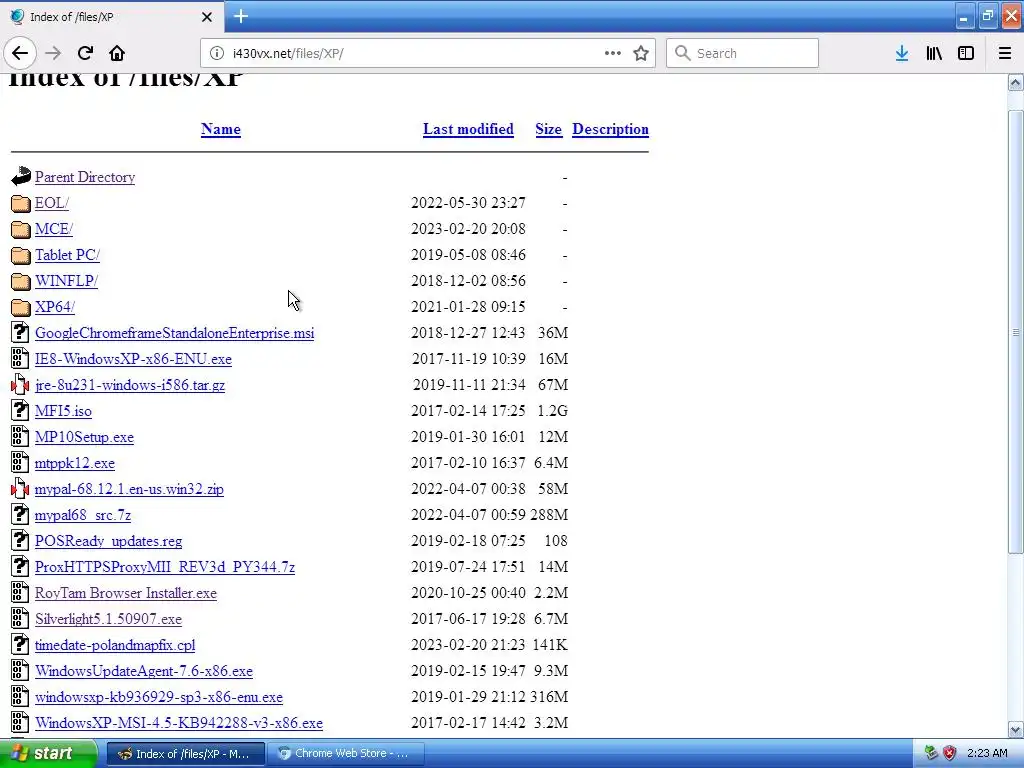Download RoyTam Browser Installer.exe
1024x768 pixels.
(125, 593)
